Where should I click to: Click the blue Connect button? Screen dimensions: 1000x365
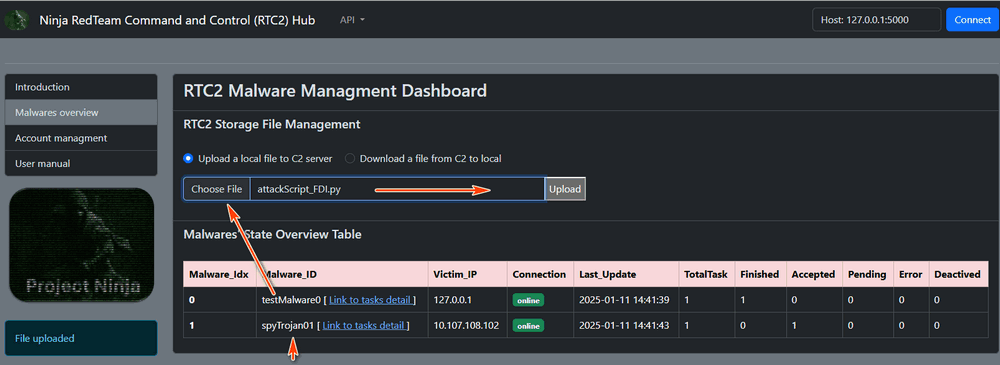(x=972, y=20)
